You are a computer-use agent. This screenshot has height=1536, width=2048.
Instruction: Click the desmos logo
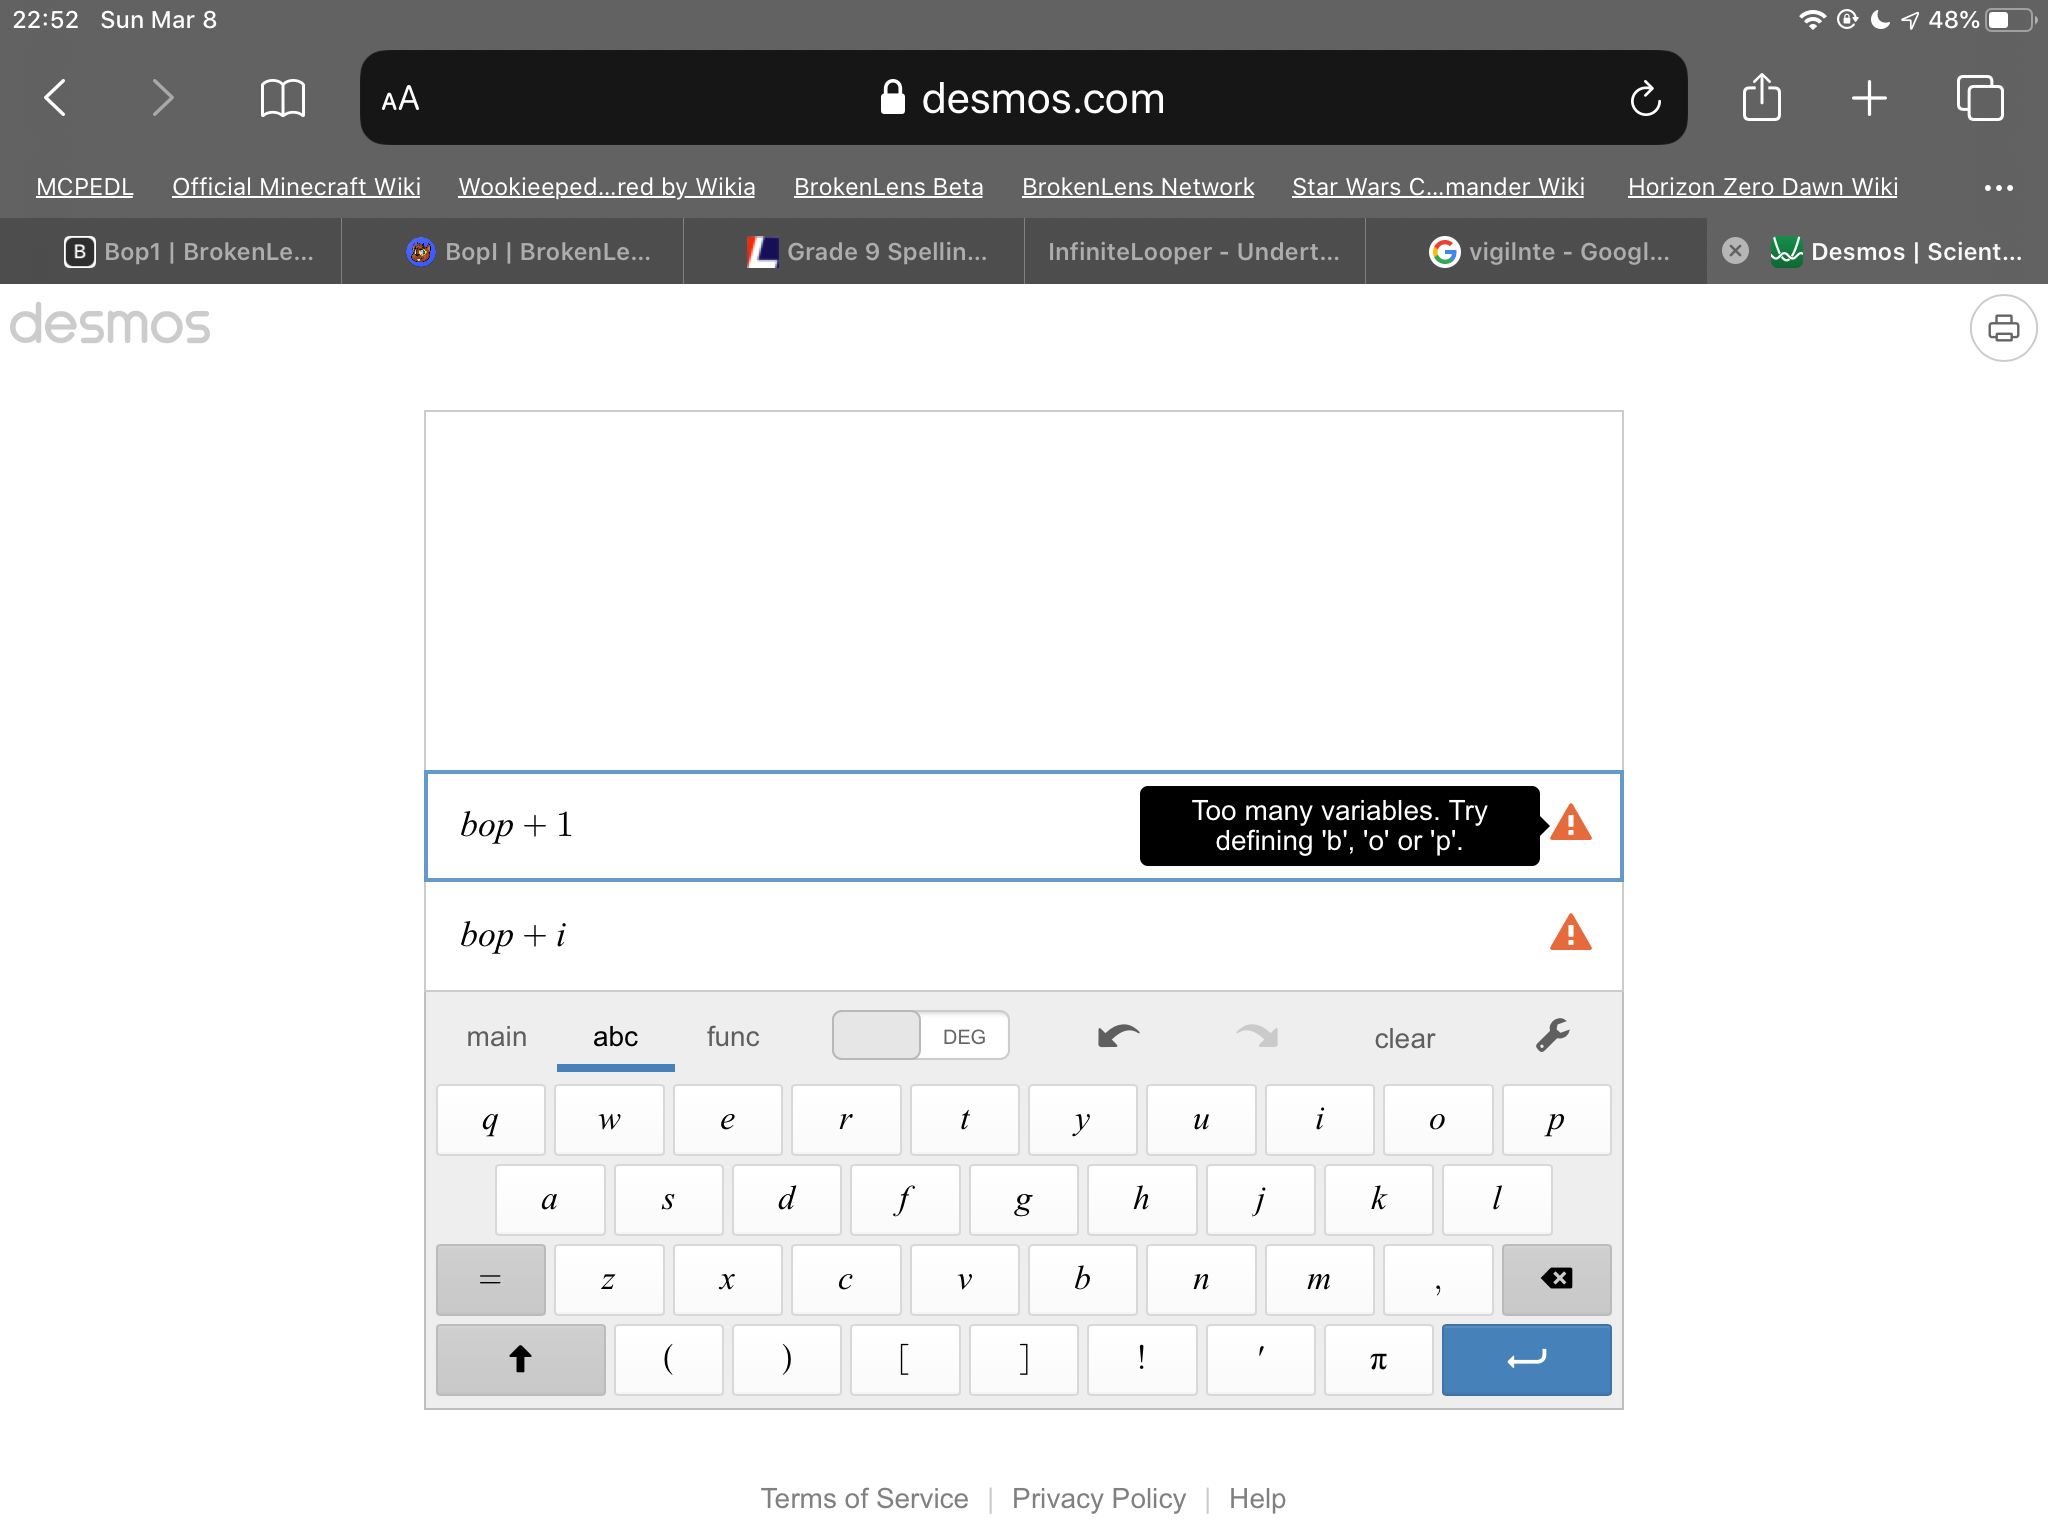pyautogui.click(x=110, y=325)
